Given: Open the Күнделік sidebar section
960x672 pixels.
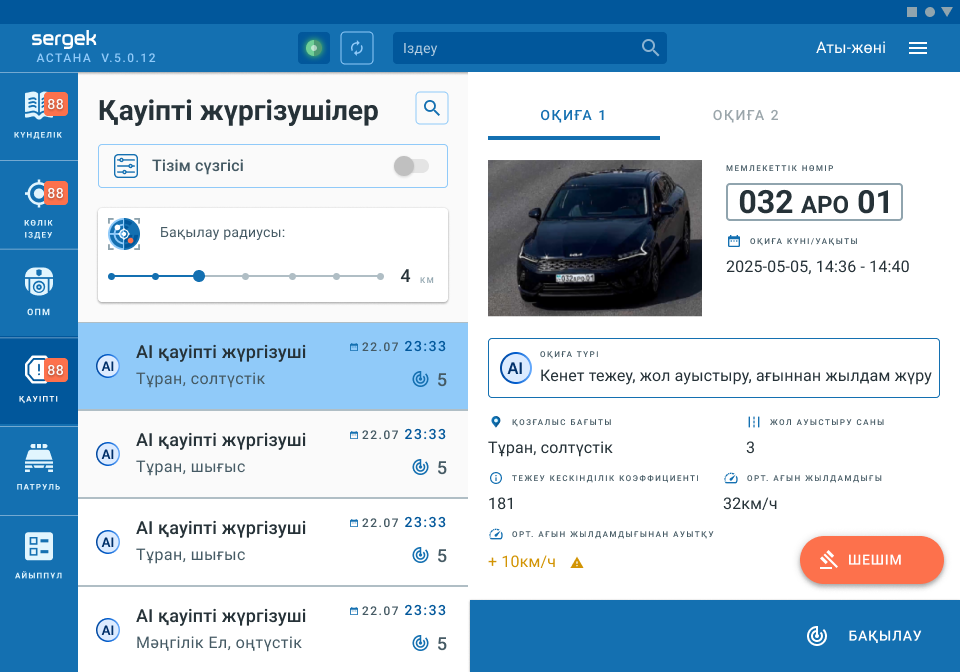Looking at the screenshot, I should [x=38, y=115].
